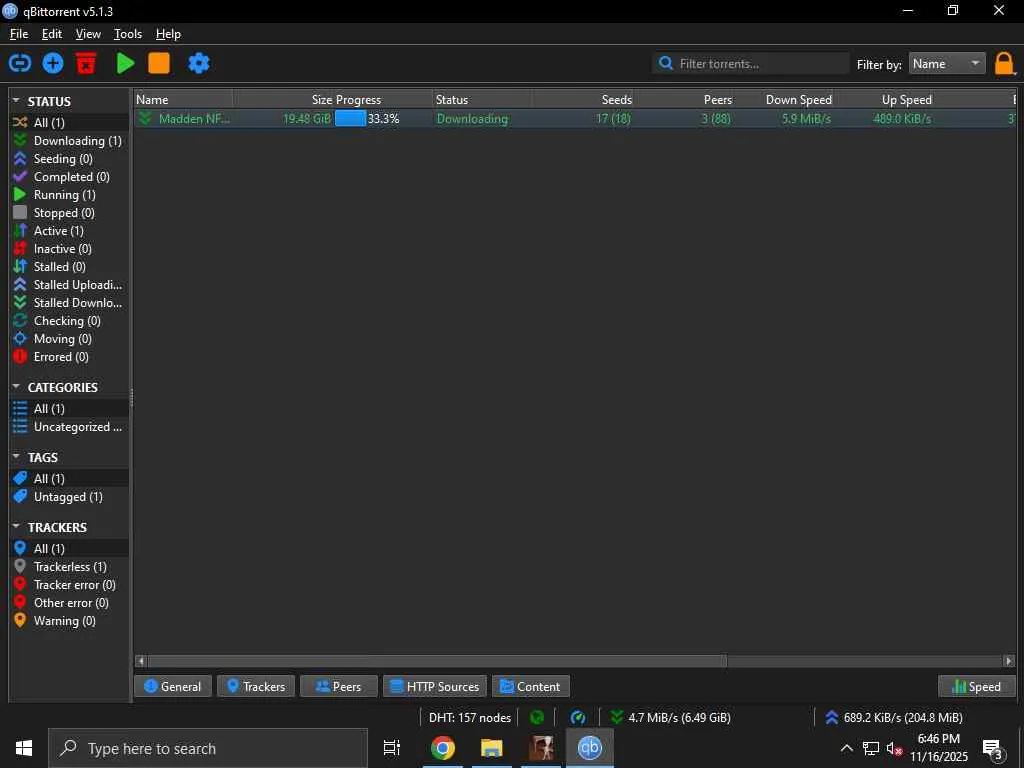Stop torrent with orange square icon

pos(159,63)
